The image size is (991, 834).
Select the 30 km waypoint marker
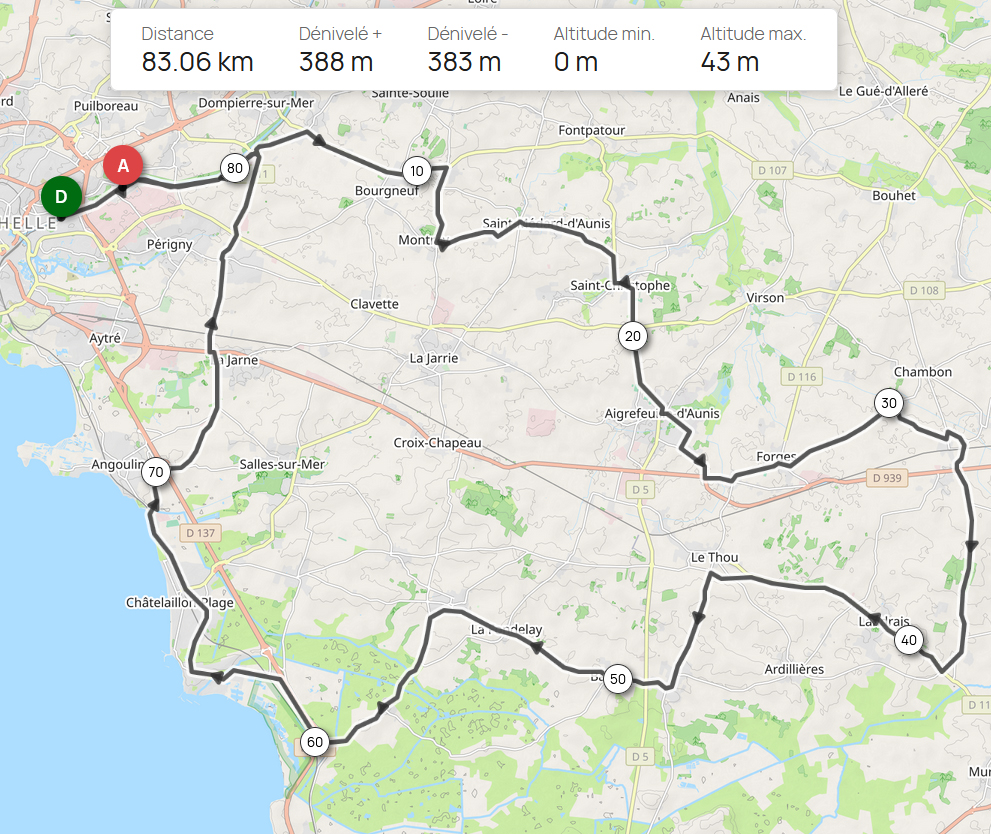[889, 403]
